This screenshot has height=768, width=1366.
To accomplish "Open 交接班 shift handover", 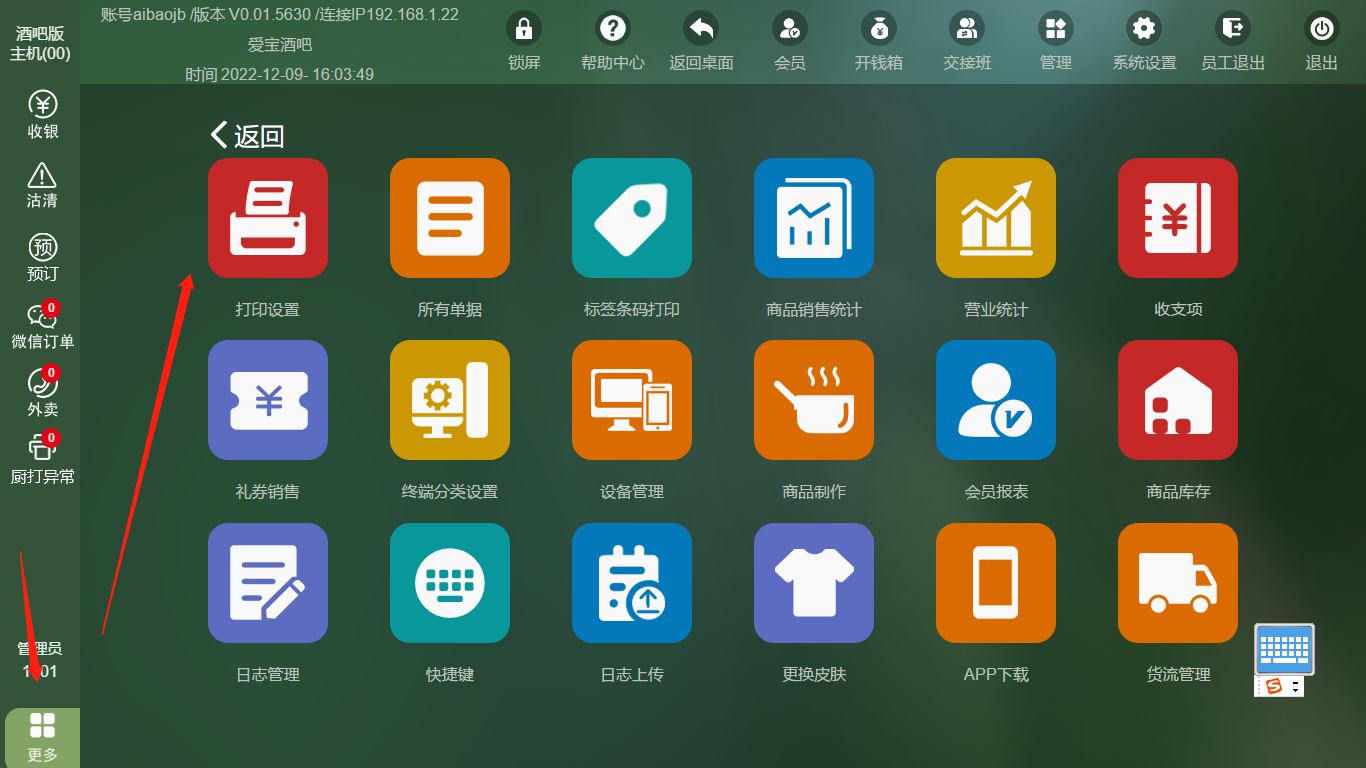I will (967, 41).
